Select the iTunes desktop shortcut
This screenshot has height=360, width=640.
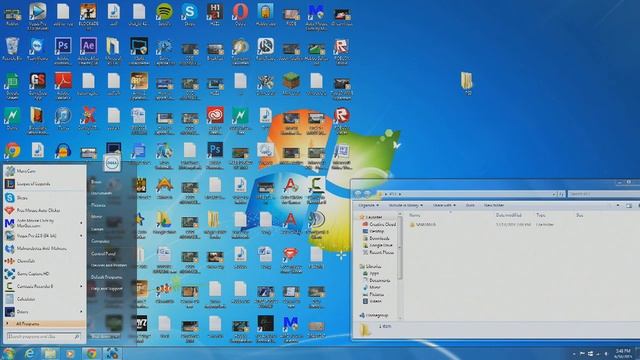(x=63, y=118)
